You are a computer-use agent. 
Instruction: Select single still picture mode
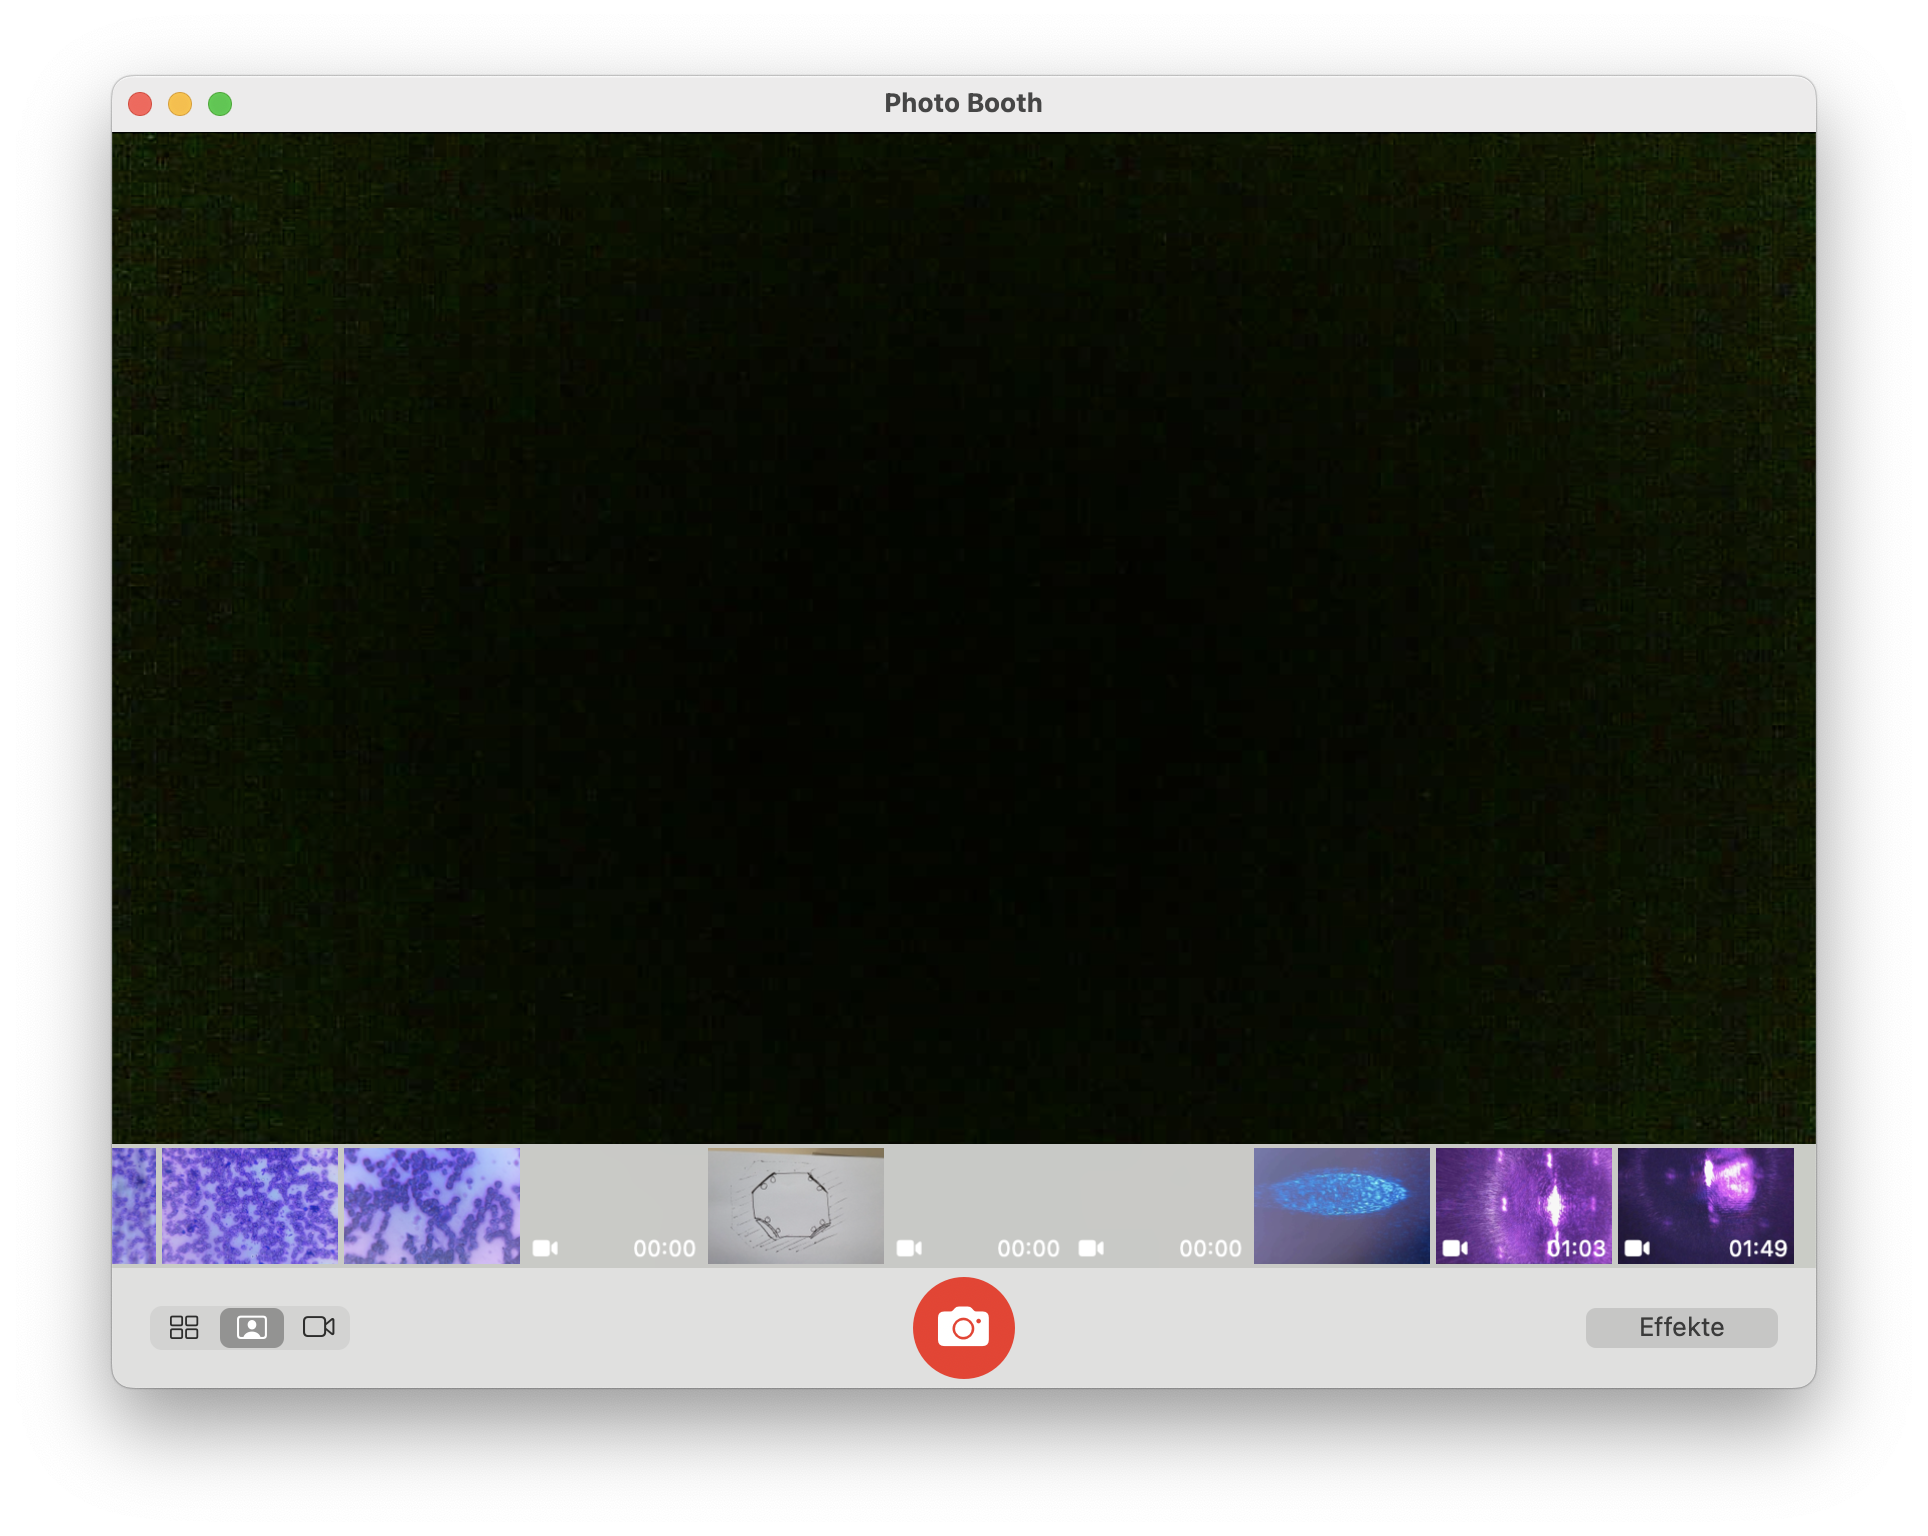click(252, 1327)
